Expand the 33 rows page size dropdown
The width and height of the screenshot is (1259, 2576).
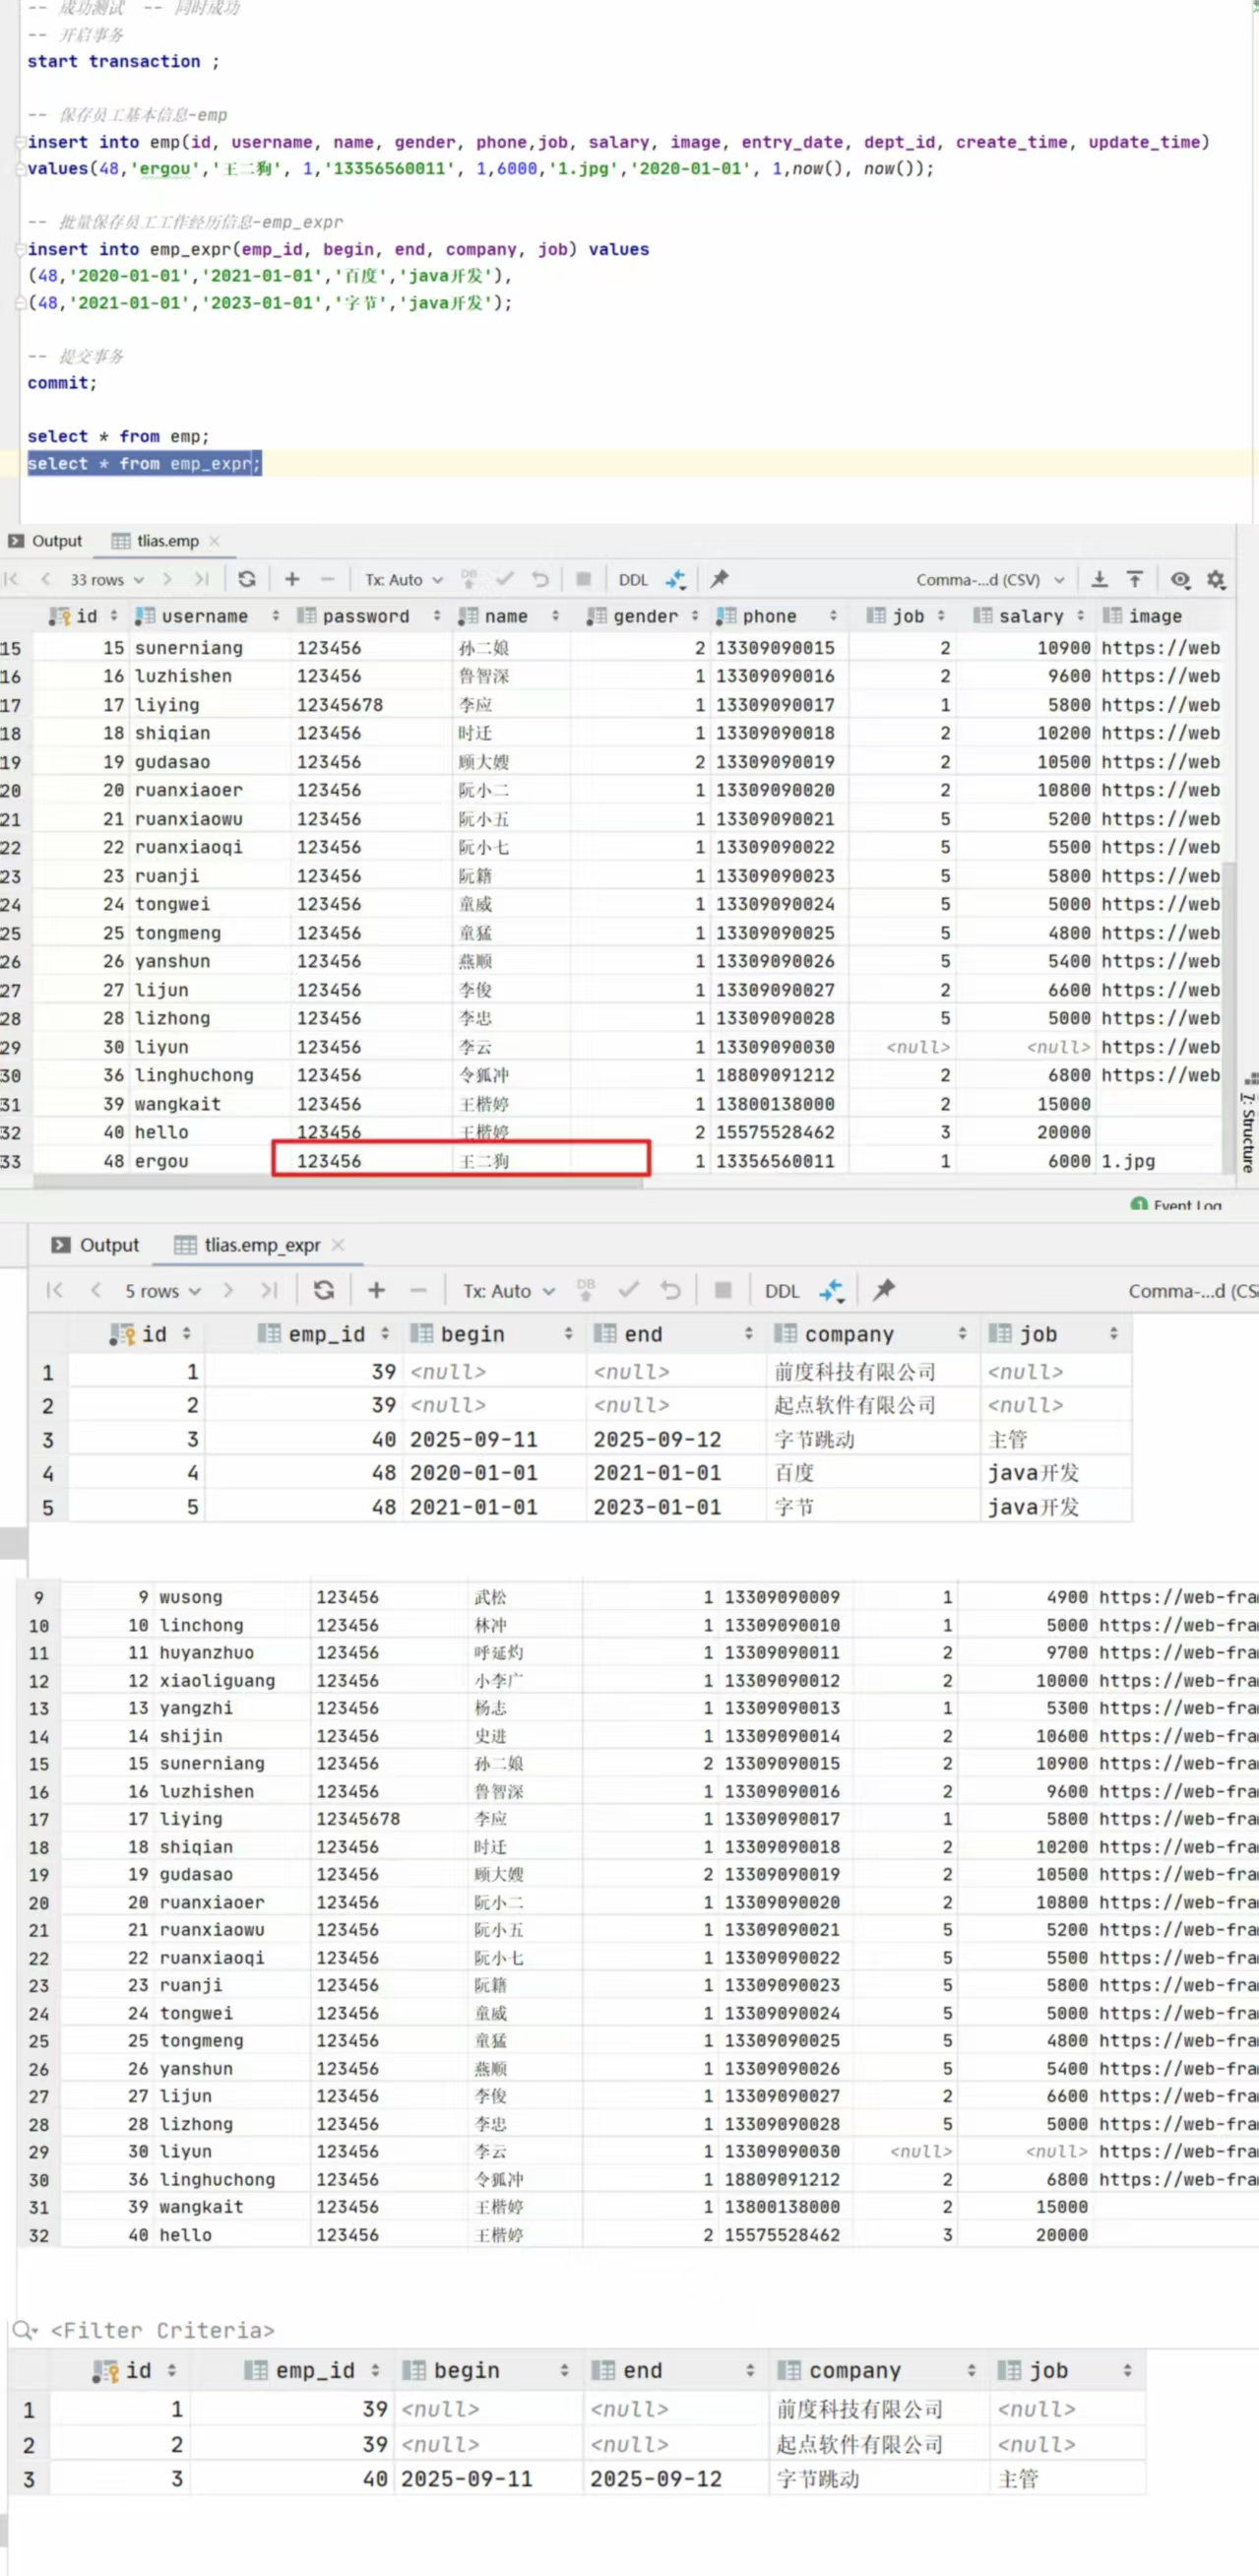(x=106, y=579)
